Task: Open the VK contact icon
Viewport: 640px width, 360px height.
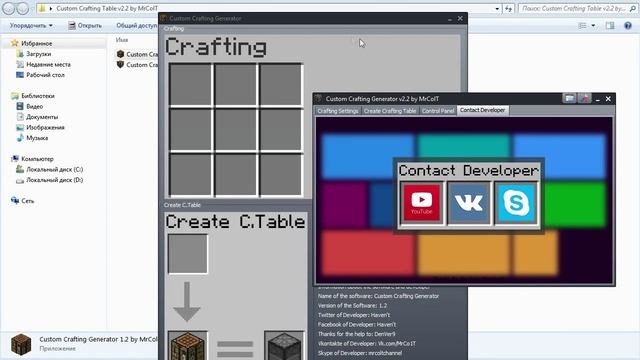Action: [469, 203]
